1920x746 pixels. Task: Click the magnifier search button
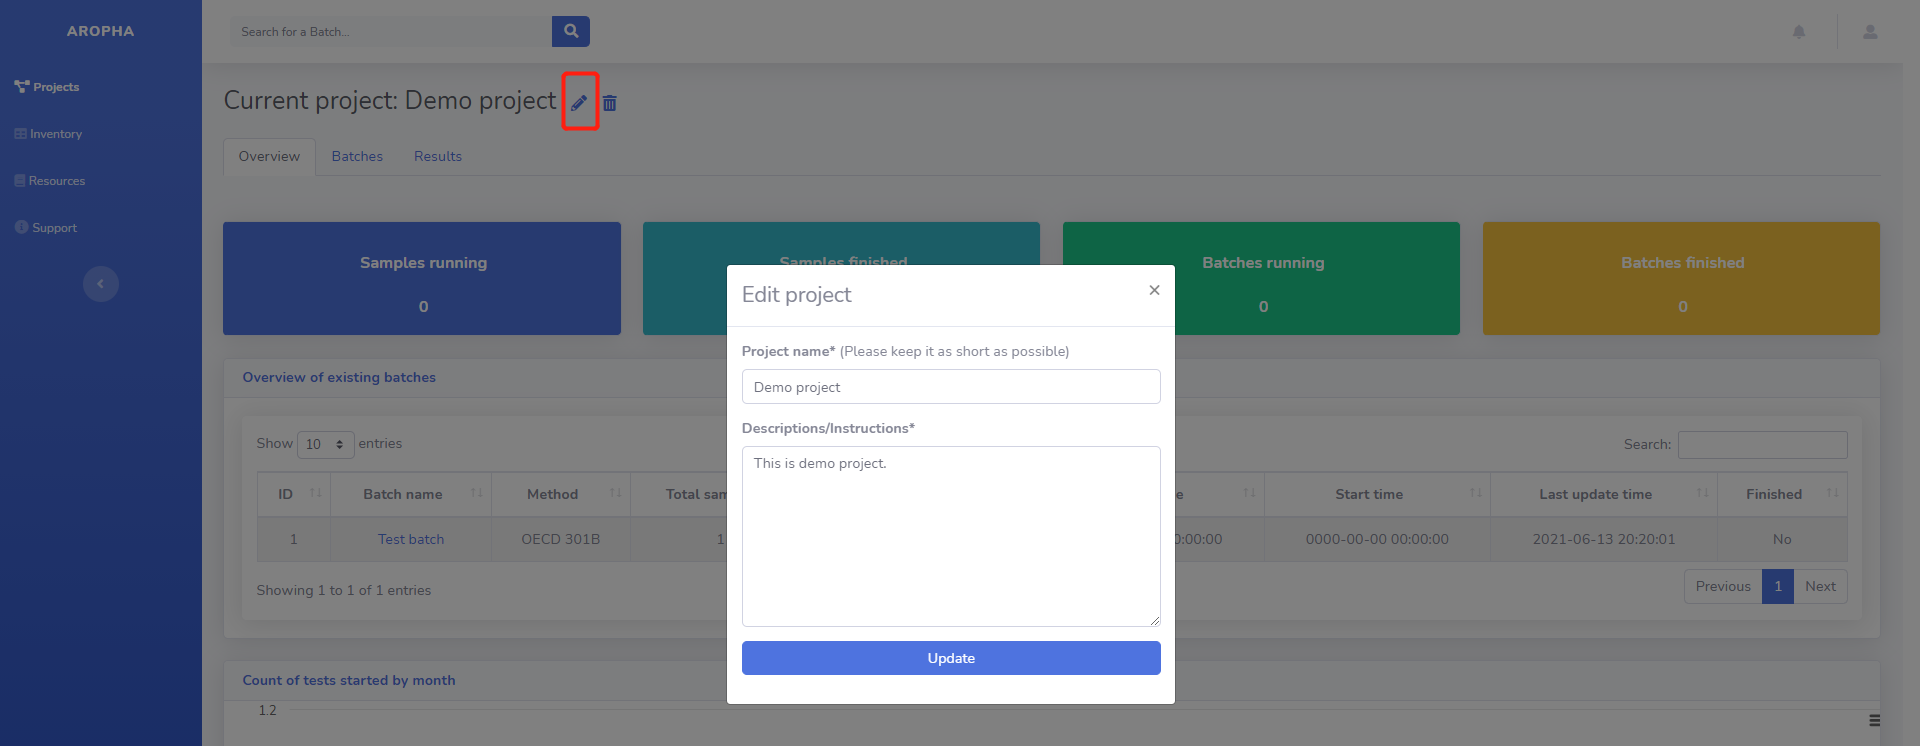571,31
